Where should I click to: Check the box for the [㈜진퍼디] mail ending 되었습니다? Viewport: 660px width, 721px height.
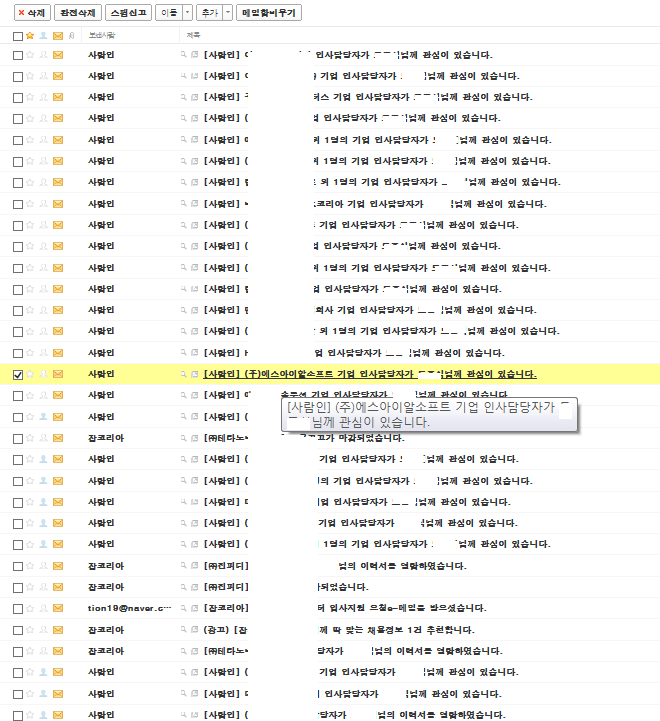tap(18, 588)
